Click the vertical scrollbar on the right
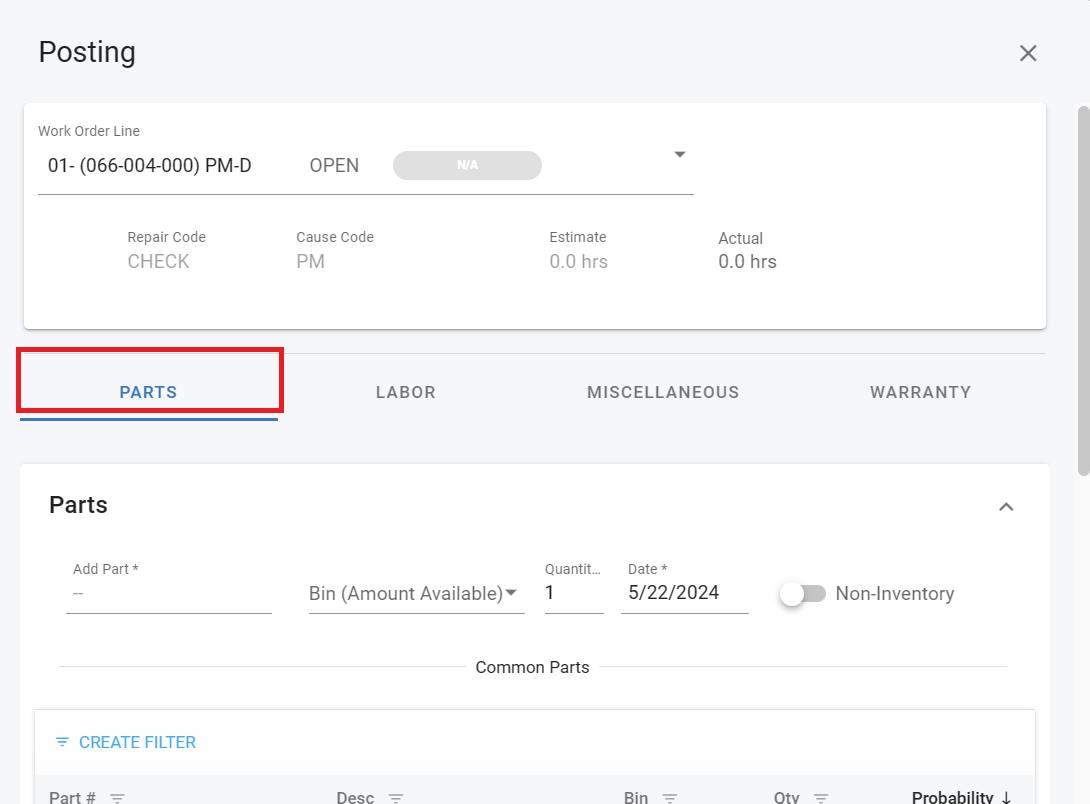Image resolution: width=1090 pixels, height=804 pixels. (1083, 290)
